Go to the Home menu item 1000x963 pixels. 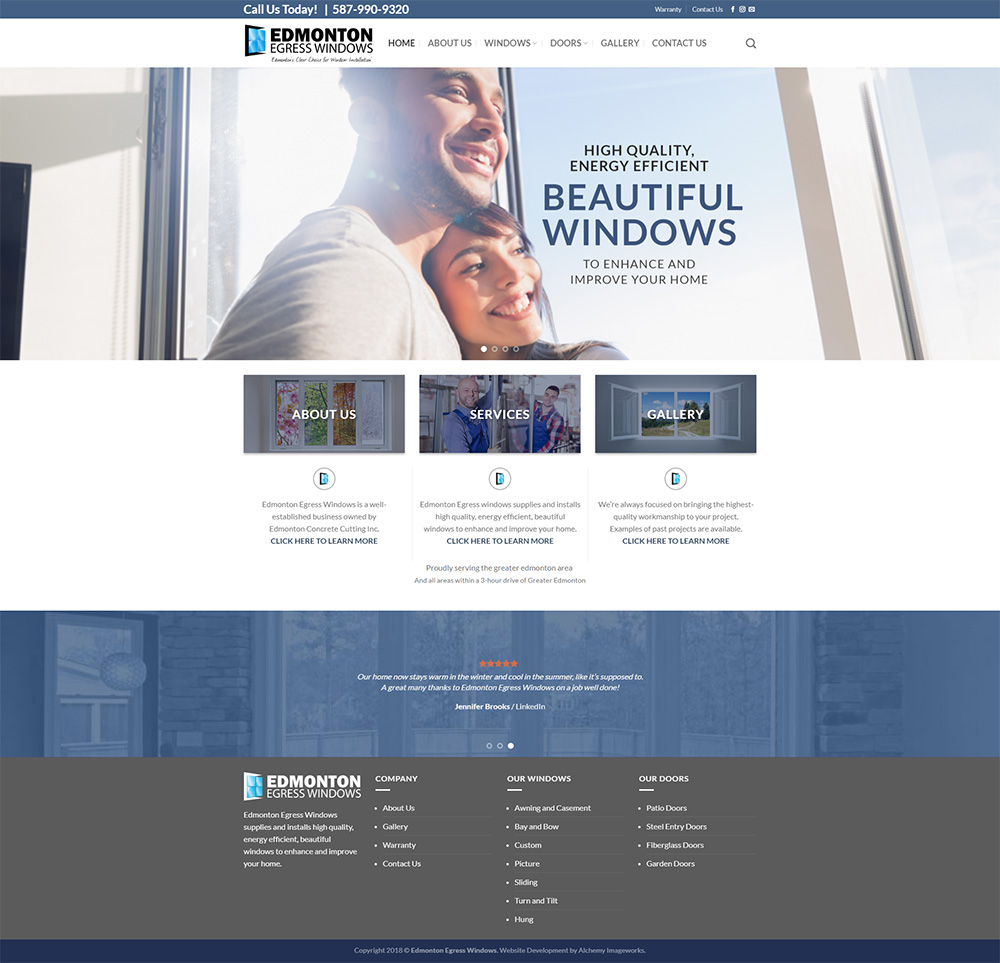click(x=401, y=43)
